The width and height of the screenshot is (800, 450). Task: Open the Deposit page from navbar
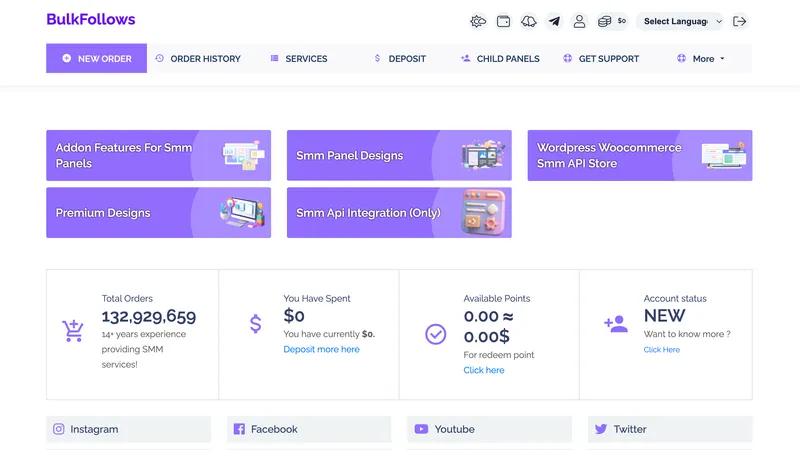(400, 59)
